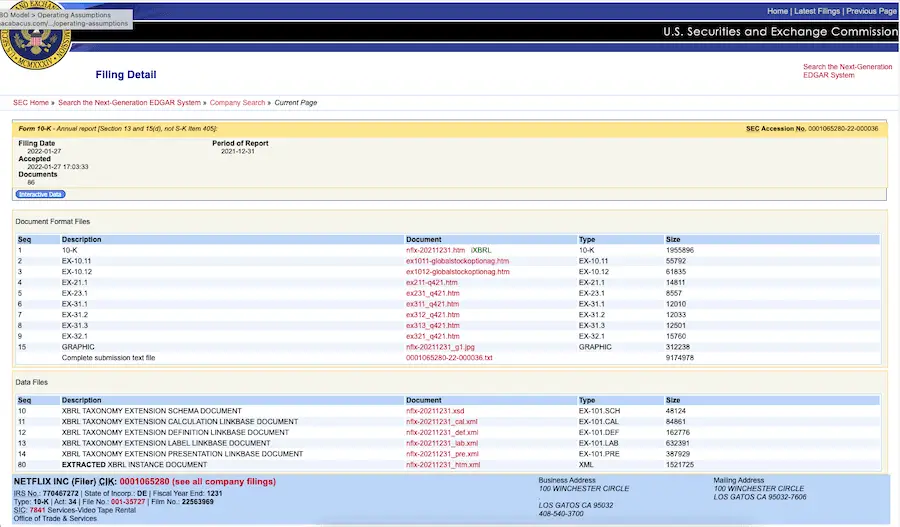
Task: Open nflx-20211231_htm.xml instance document
Action: pyautogui.click(x=443, y=465)
